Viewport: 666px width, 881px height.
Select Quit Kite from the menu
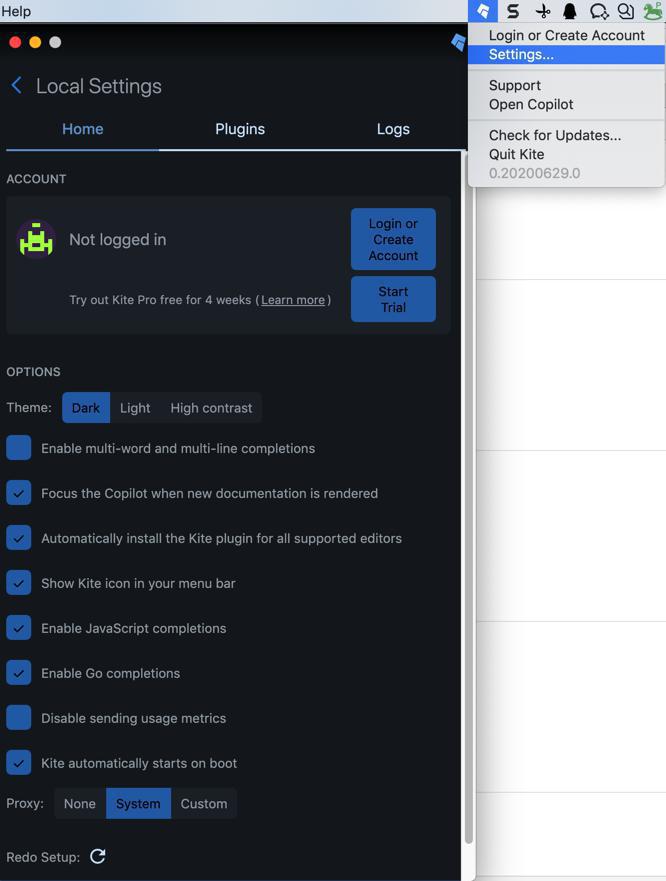tap(567, 155)
